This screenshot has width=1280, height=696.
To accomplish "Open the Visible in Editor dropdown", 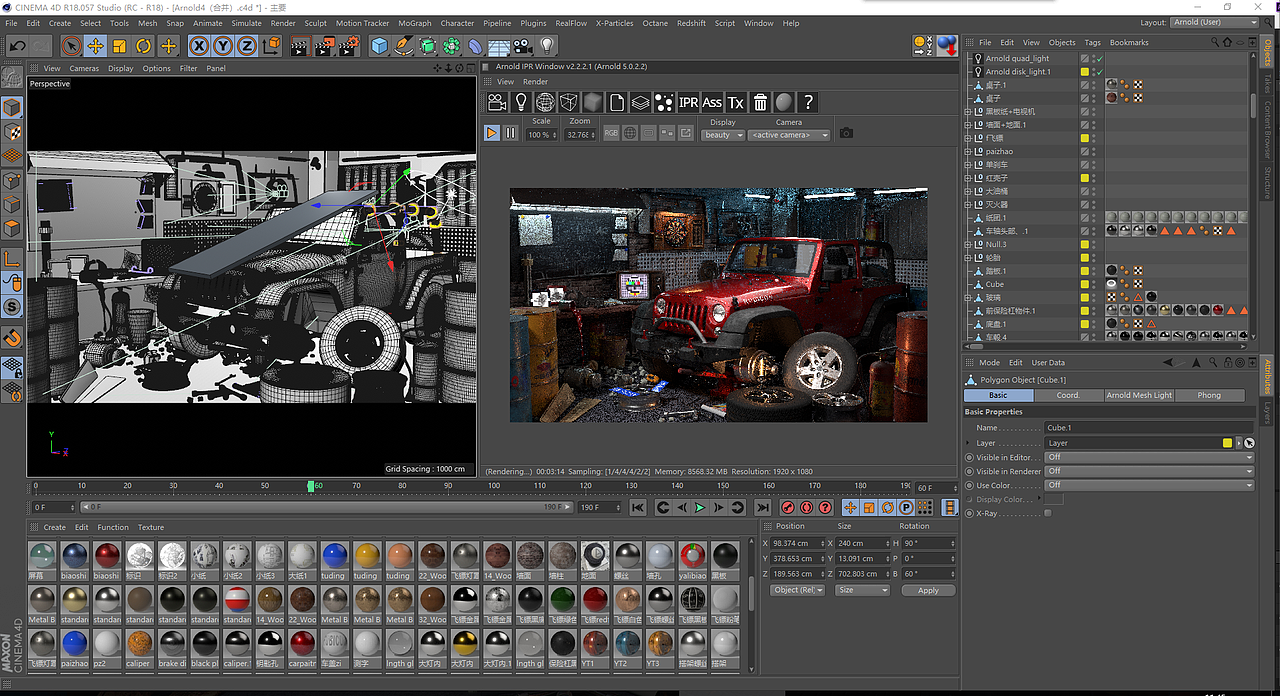I will tap(1148, 457).
